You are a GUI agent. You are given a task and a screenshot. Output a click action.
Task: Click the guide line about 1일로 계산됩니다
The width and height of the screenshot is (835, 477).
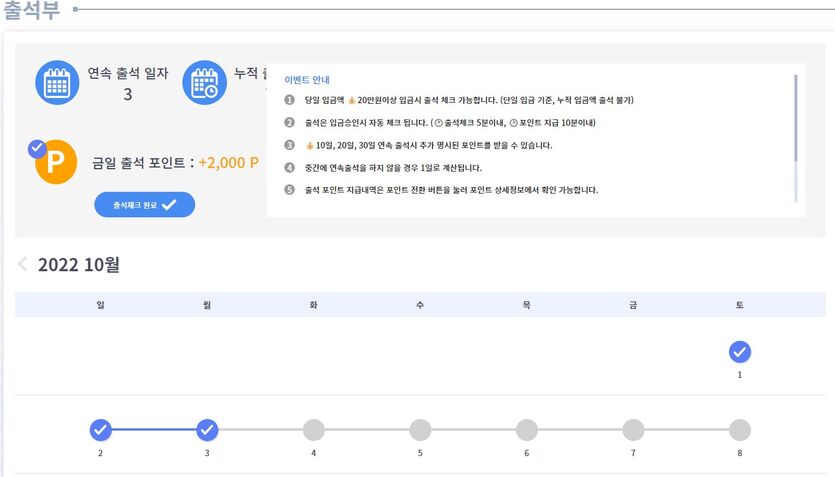pos(393,168)
